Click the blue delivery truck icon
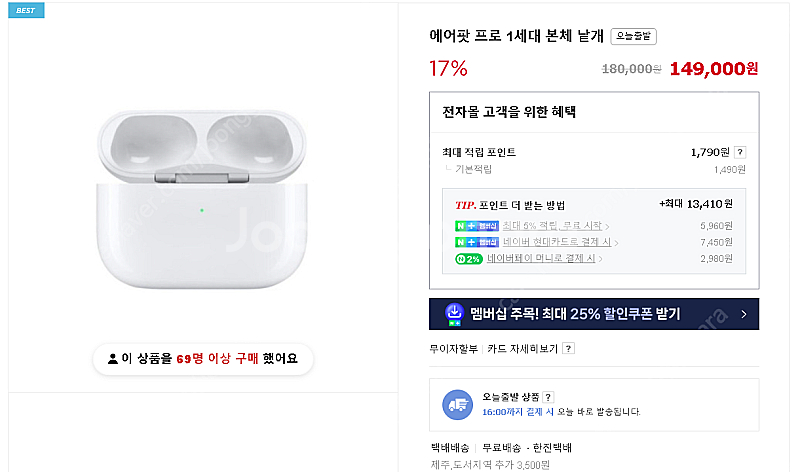Viewport: 800px width, 472px height. 457,404
